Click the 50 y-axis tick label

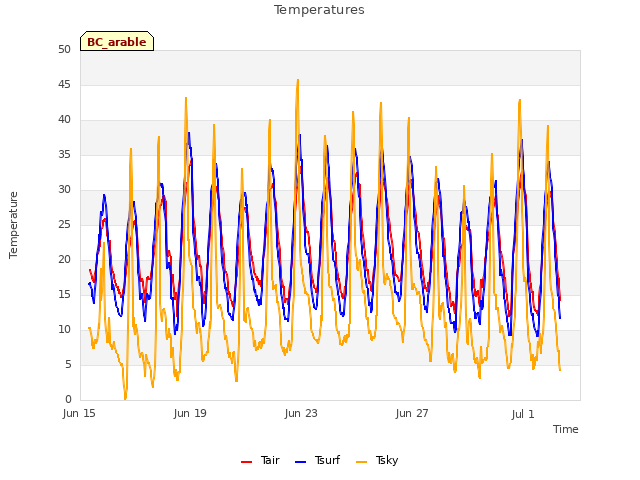pyautogui.click(x=64, y=49)
